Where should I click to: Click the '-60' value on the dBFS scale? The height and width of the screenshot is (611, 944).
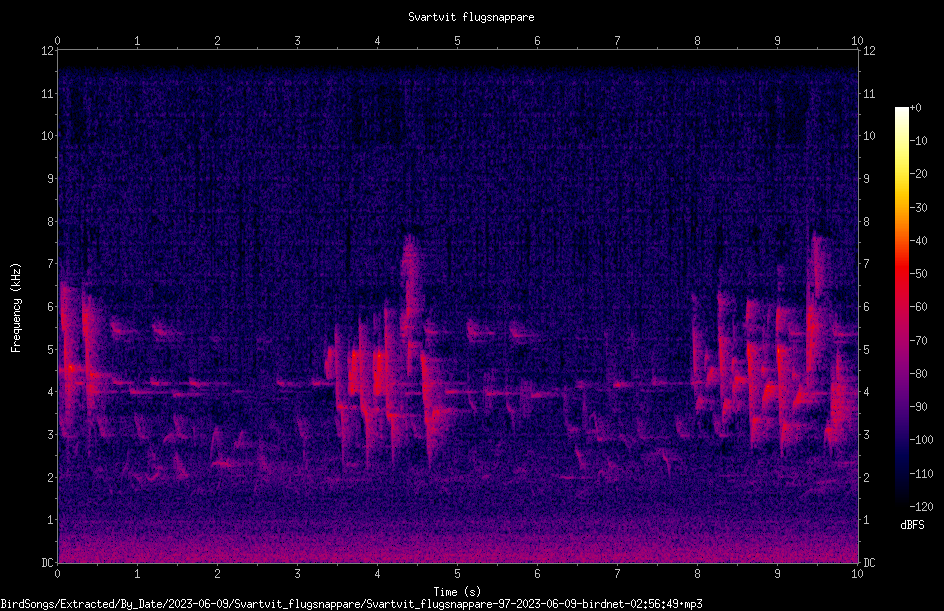coord(919,307)
